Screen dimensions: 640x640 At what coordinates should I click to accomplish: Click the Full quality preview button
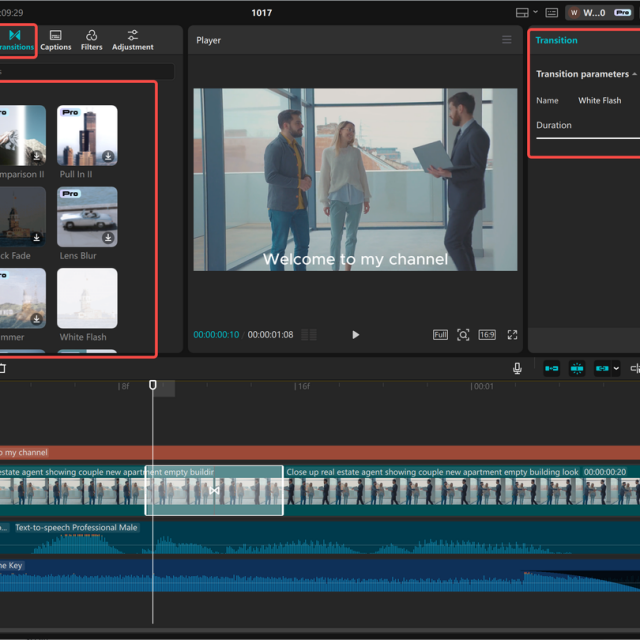pos(440,335)
